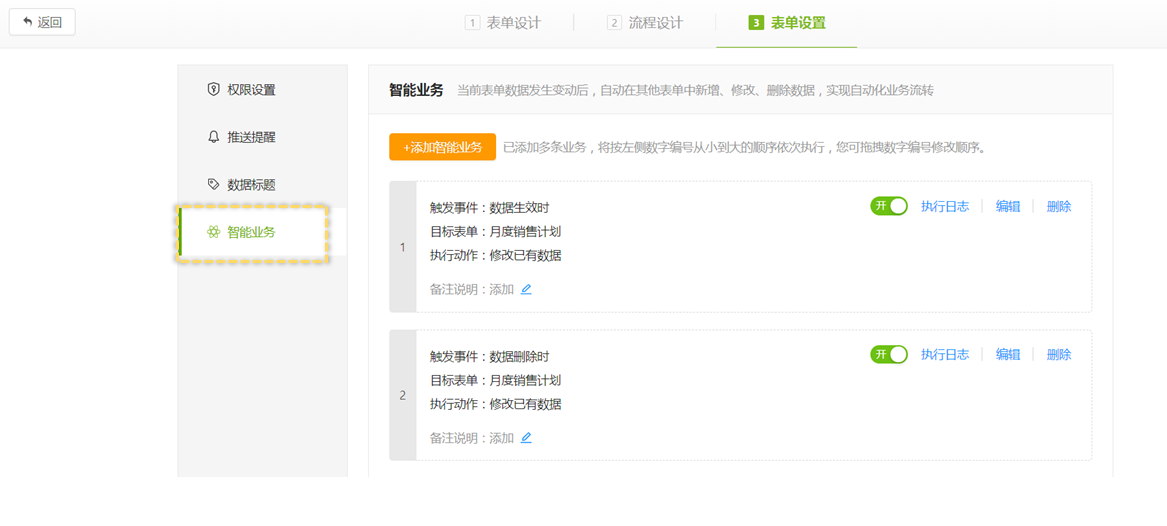Open 执行日志 for the 数据删除时 rule
Screen dimensions: 1167x526
(944, 355)
